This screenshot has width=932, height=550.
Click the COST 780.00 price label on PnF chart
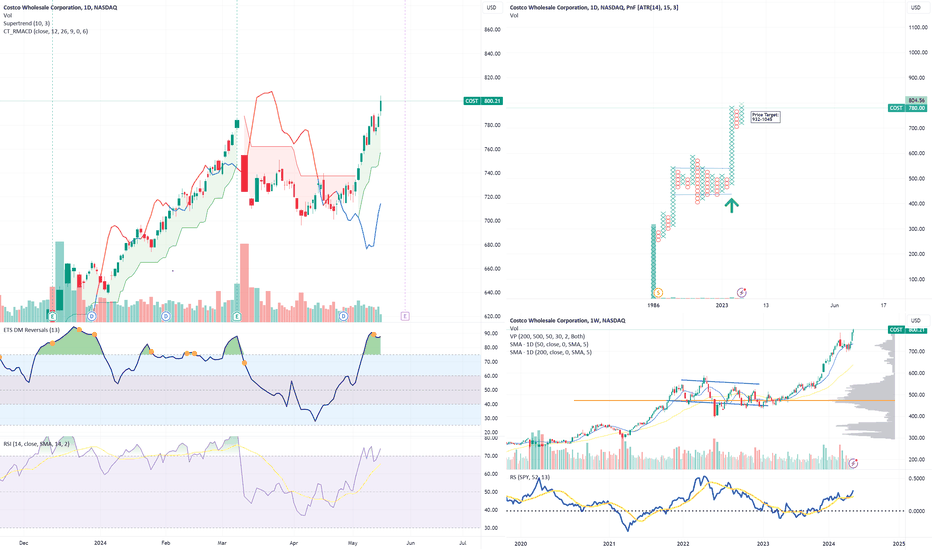pos(907,108)
